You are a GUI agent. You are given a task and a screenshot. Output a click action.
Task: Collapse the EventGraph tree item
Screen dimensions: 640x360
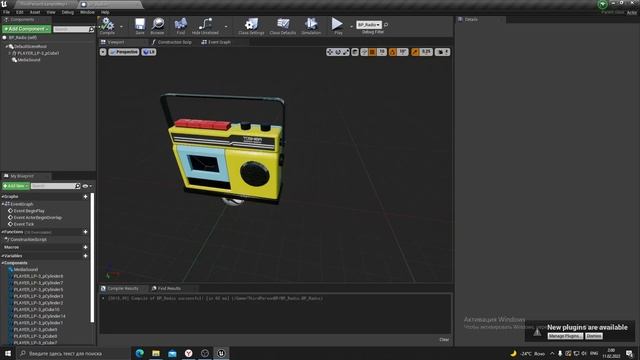(x=3, y=204)
